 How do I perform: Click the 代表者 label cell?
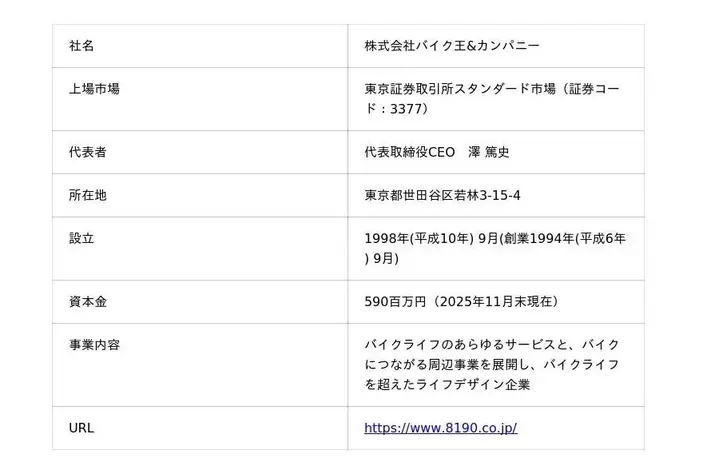88,152
